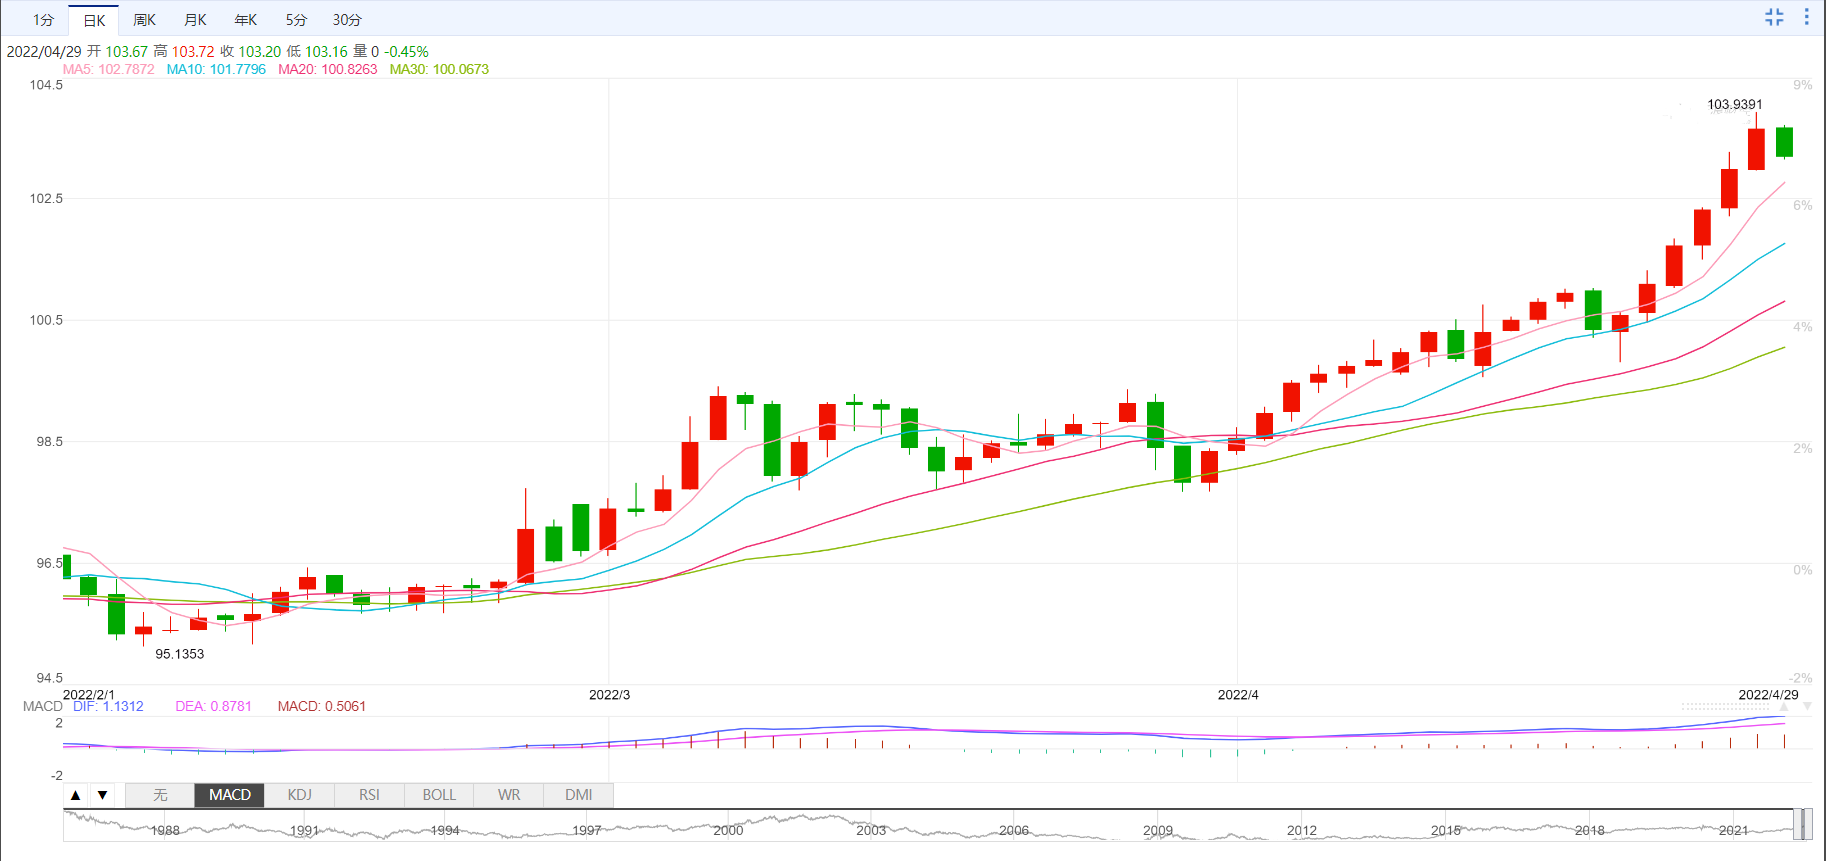The image size is (1826, 861).
Task: Show the KDJ indicator
Action: (300, 795)
